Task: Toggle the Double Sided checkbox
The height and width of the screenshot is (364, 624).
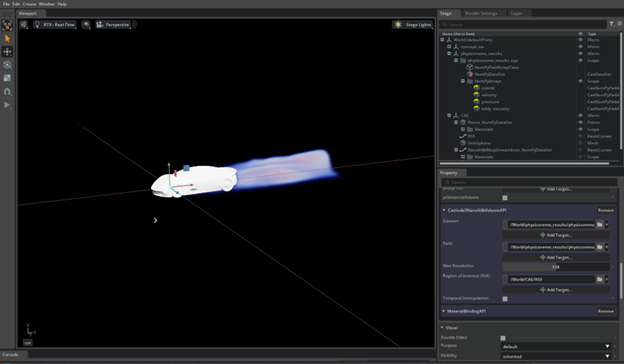Action: pyautogui.click(x=503, y=338)
